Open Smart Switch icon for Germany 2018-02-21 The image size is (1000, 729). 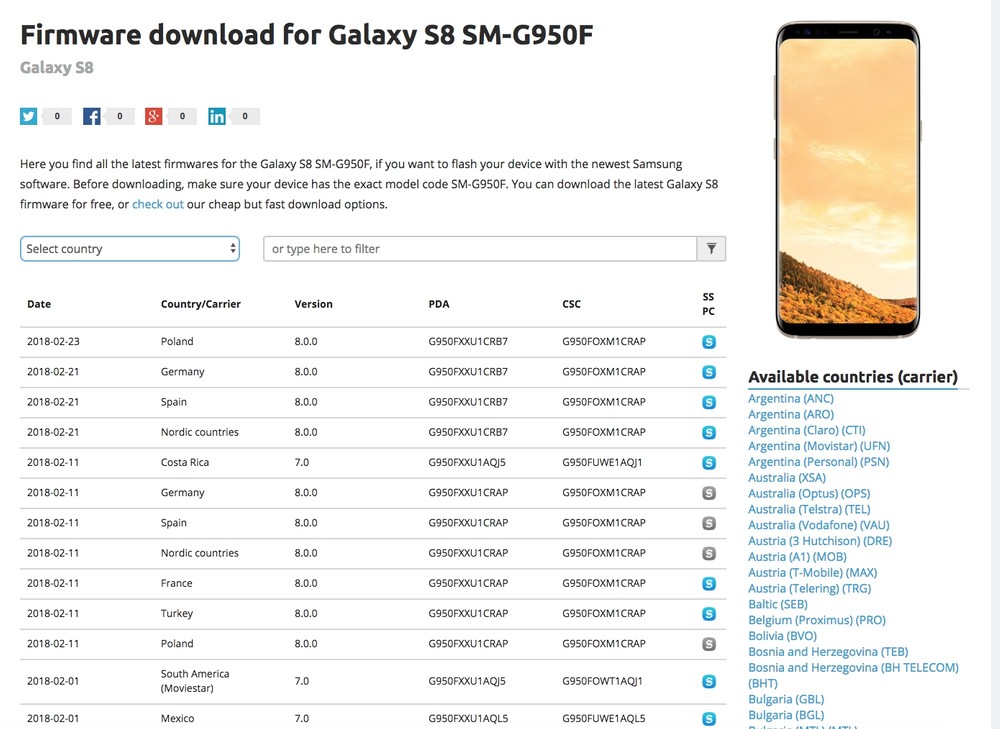[709, 372]
